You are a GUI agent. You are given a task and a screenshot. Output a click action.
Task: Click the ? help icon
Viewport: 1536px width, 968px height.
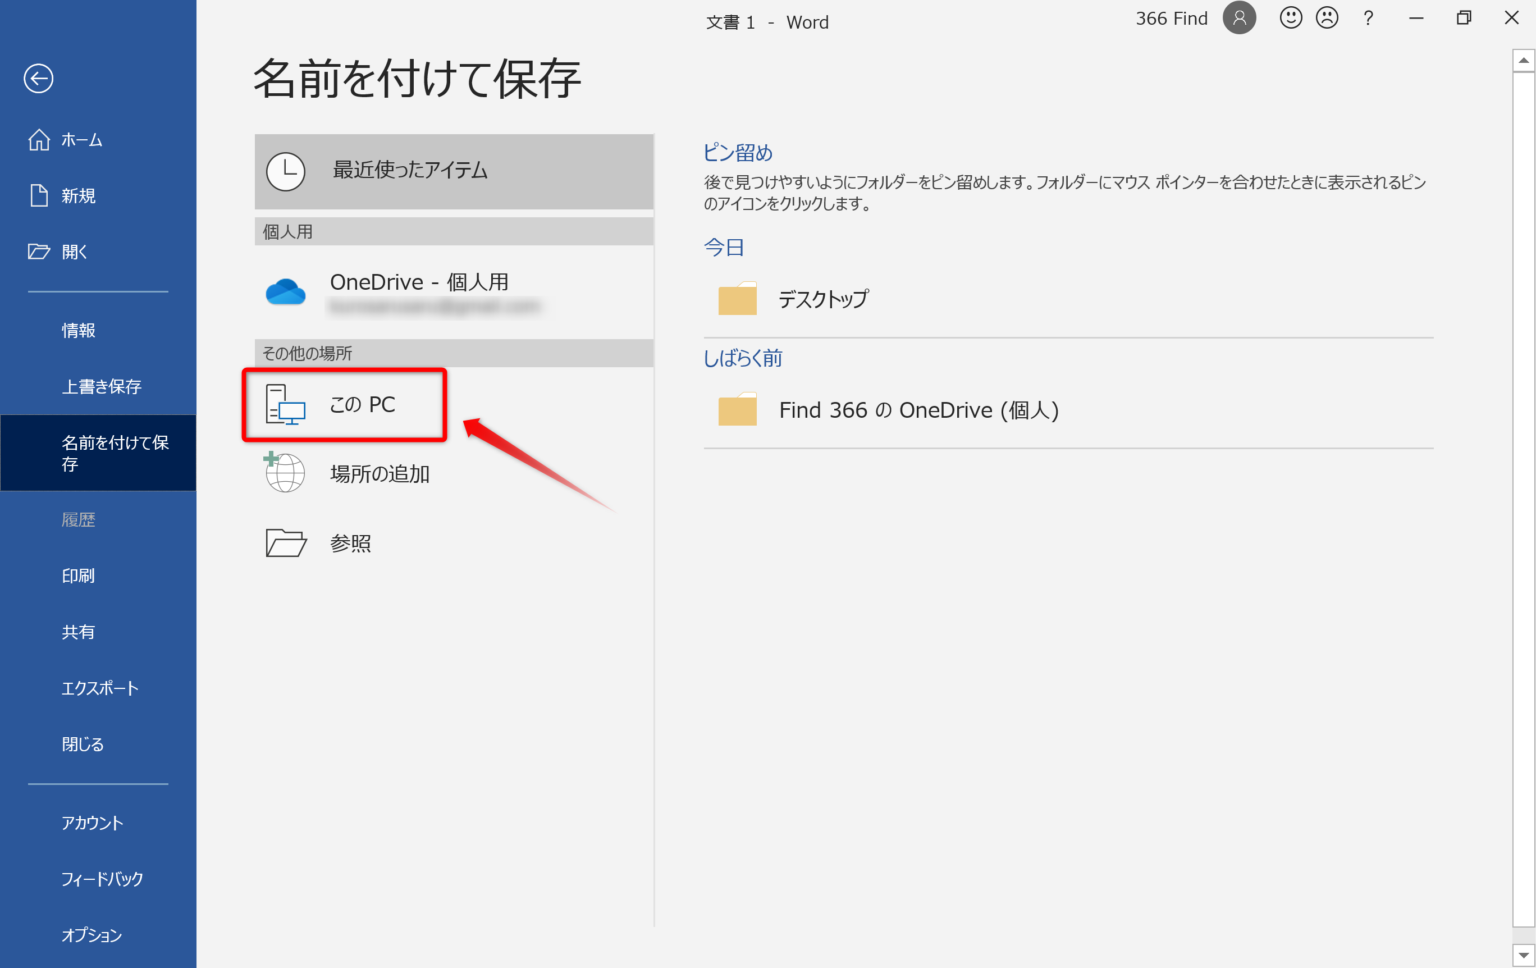point(1368,17)
